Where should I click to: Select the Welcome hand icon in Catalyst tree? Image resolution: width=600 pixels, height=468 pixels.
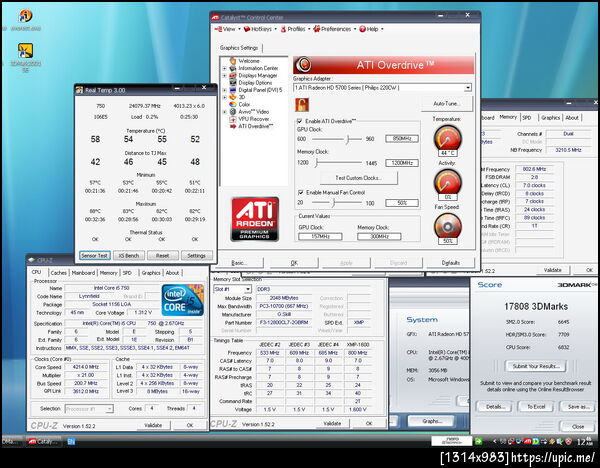click(233, 61)
